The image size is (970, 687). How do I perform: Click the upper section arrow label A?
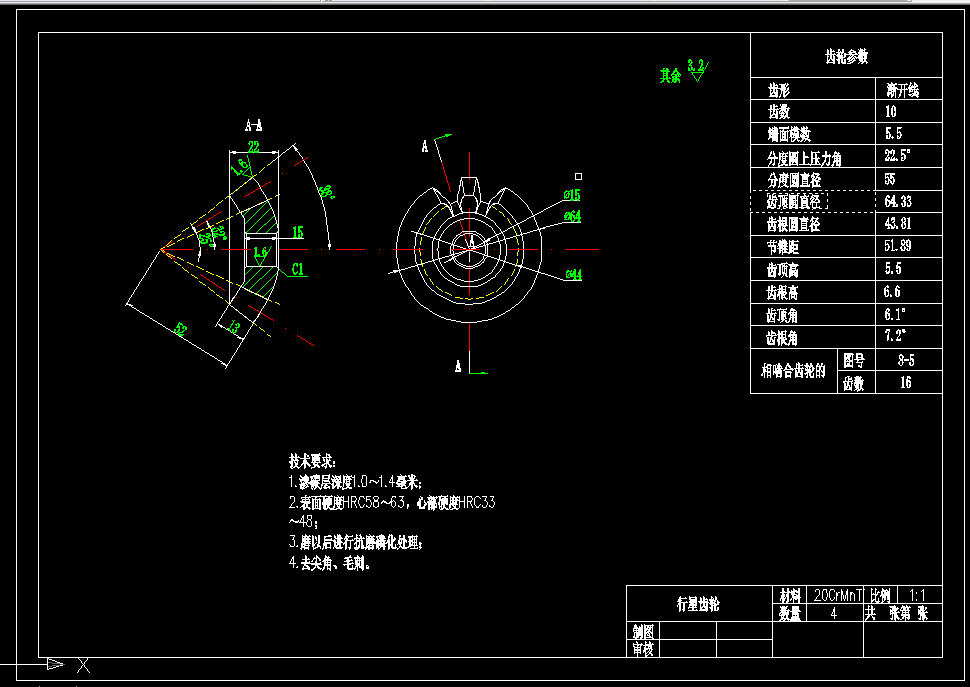[425, 147]
